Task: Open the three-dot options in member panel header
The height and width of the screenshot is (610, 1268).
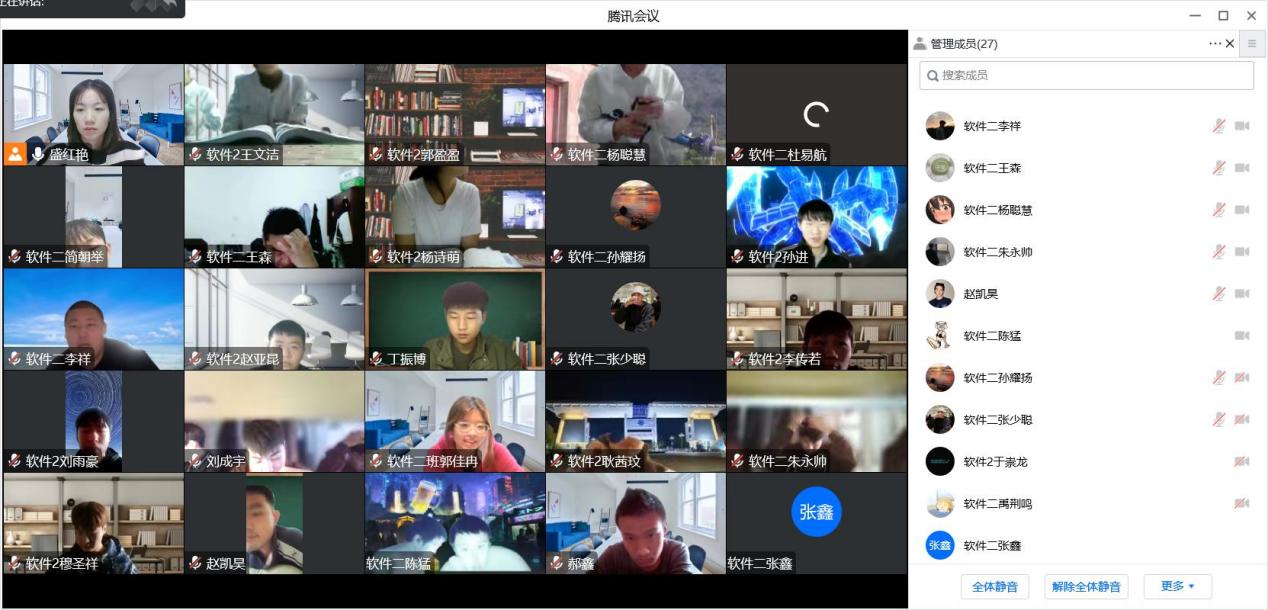Action: [1214, 44]
